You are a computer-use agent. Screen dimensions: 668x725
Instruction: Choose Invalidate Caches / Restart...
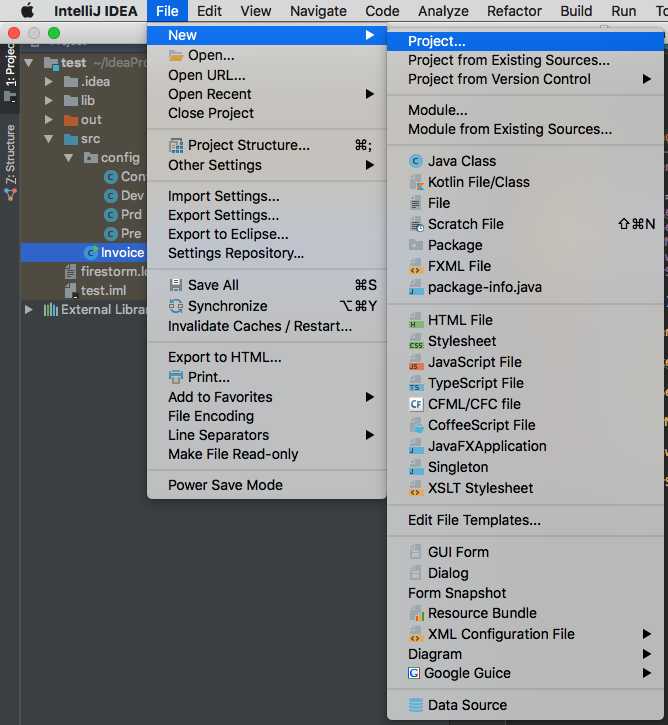tap(267, 326)
